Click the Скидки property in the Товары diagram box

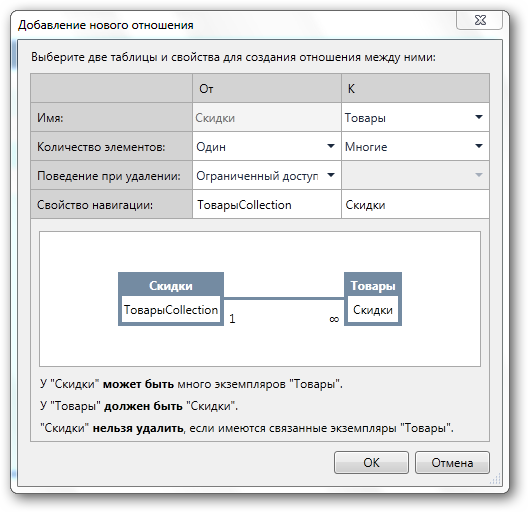[373, 310]
